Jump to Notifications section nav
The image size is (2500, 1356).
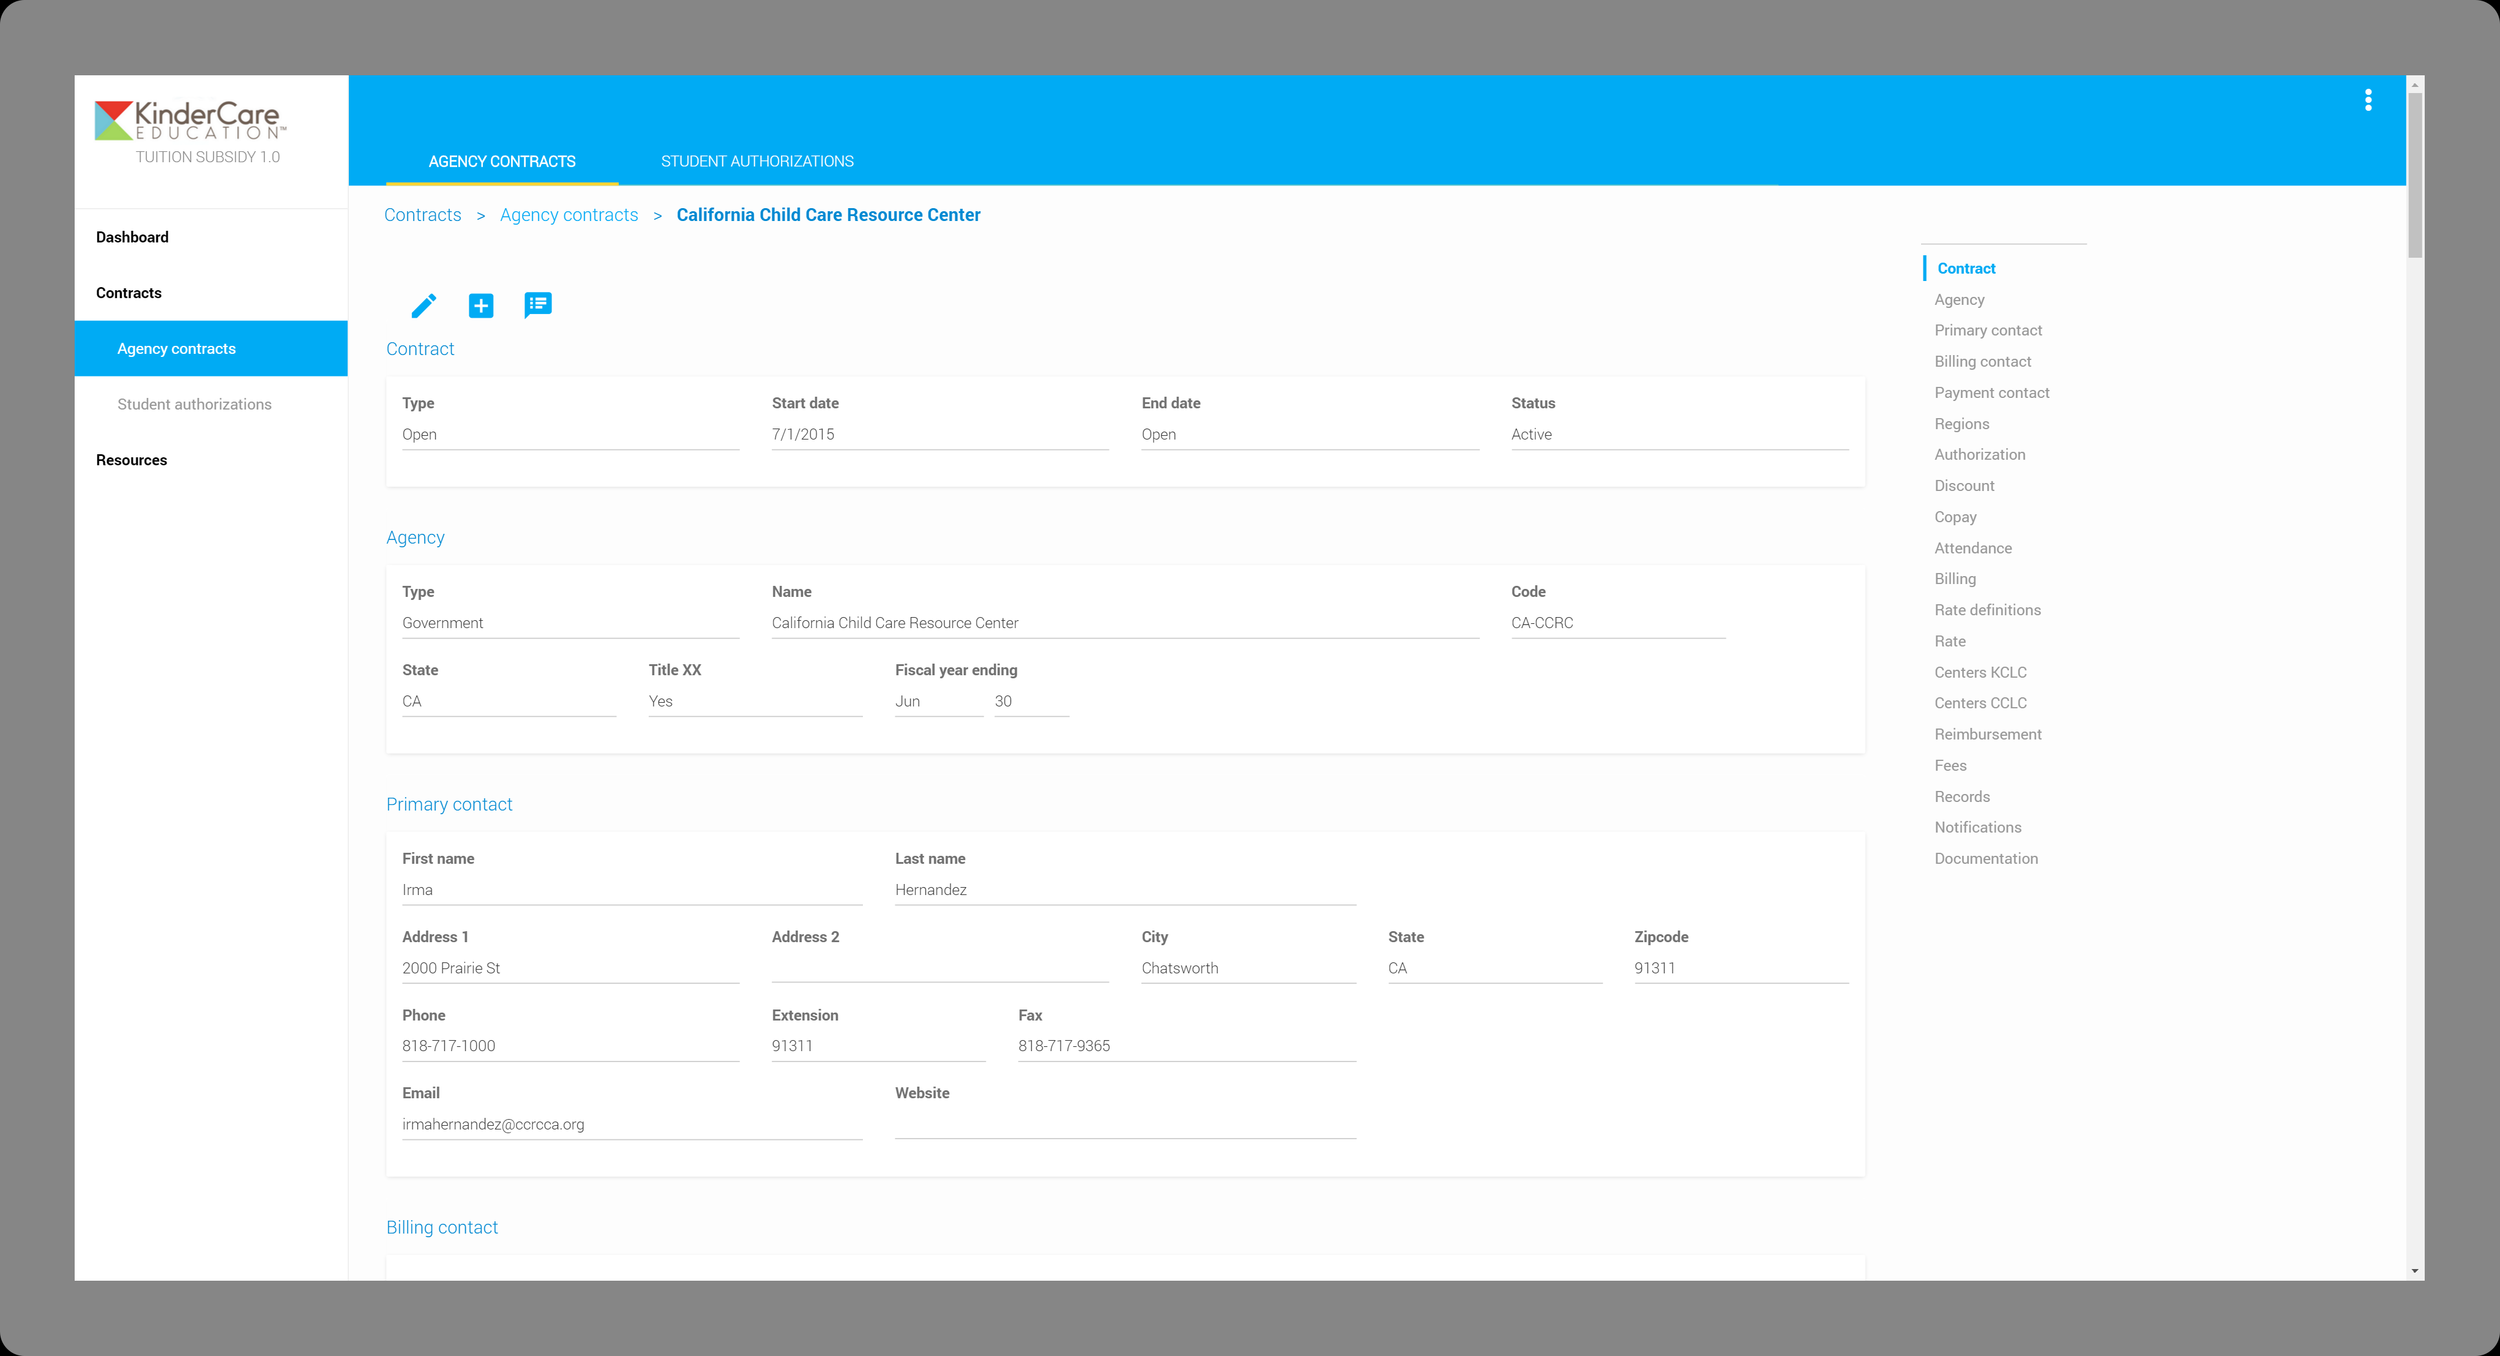(1977, 827)
